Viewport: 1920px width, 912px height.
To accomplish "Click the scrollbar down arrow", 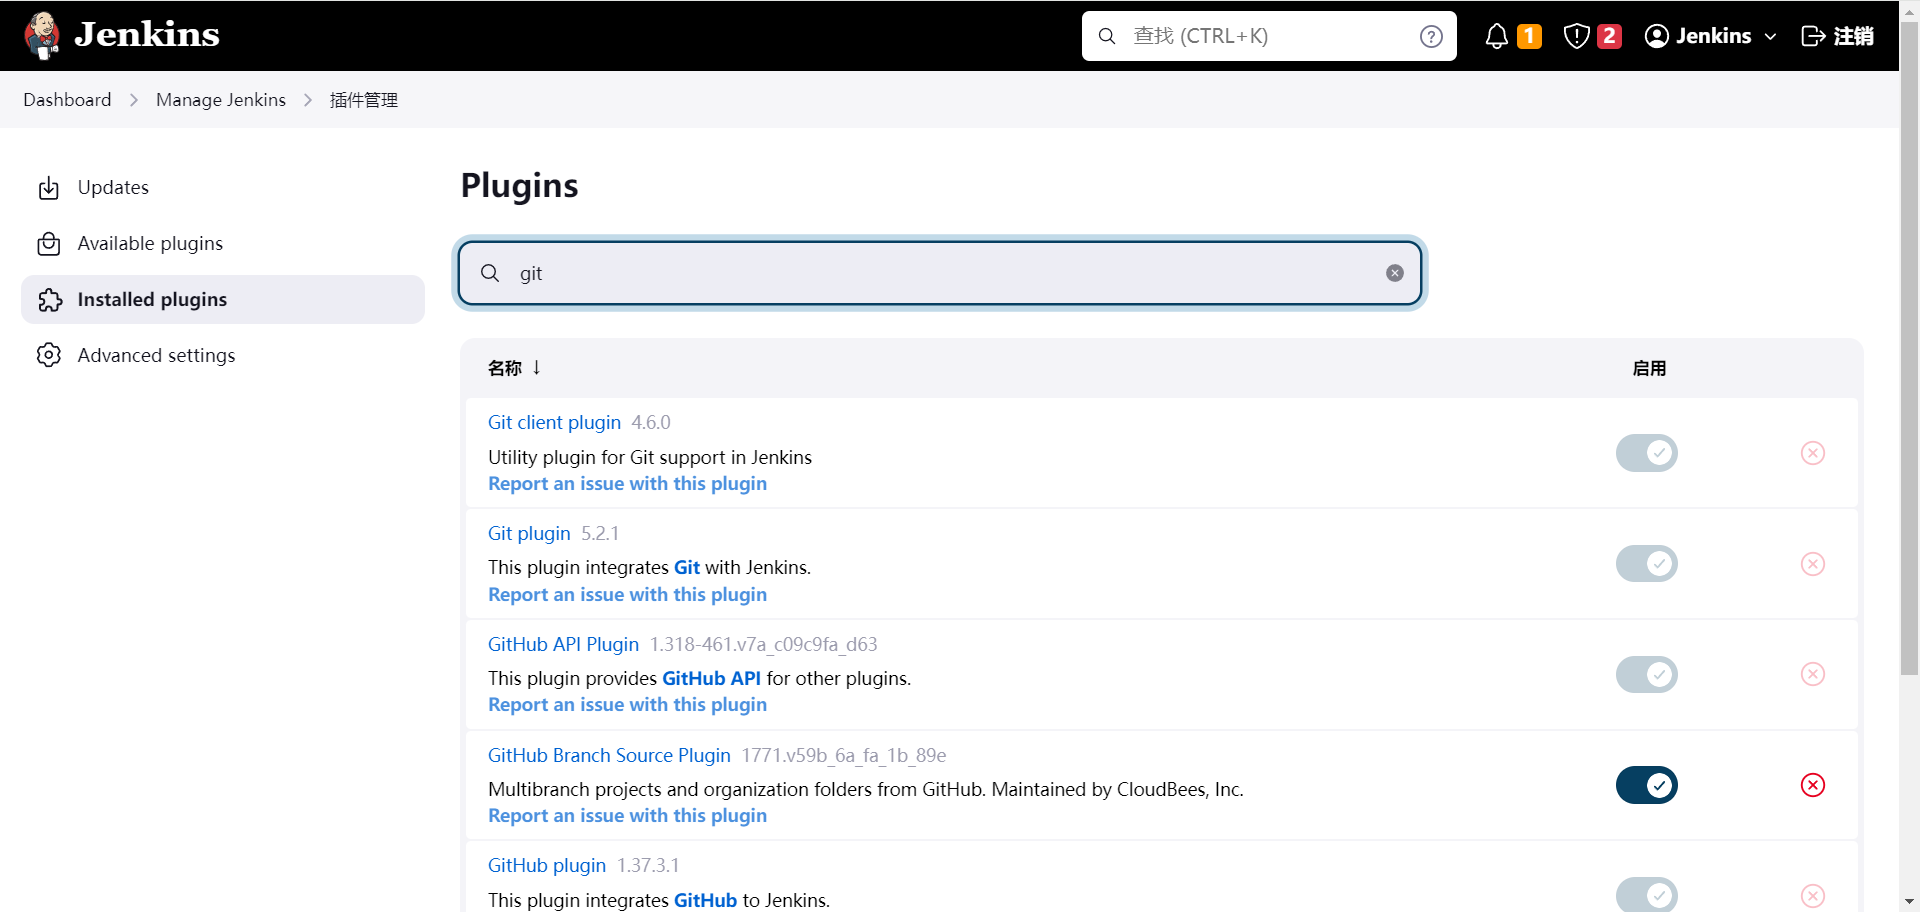I will (1909, 901).
